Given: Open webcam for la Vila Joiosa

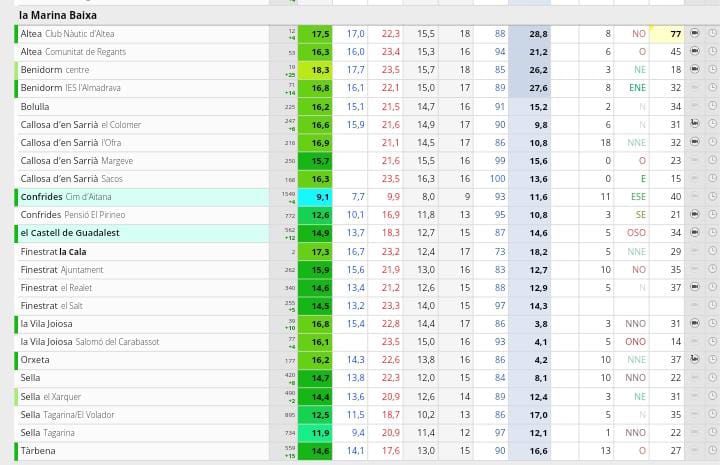Looking at the screenshot, I should [695, 324].
